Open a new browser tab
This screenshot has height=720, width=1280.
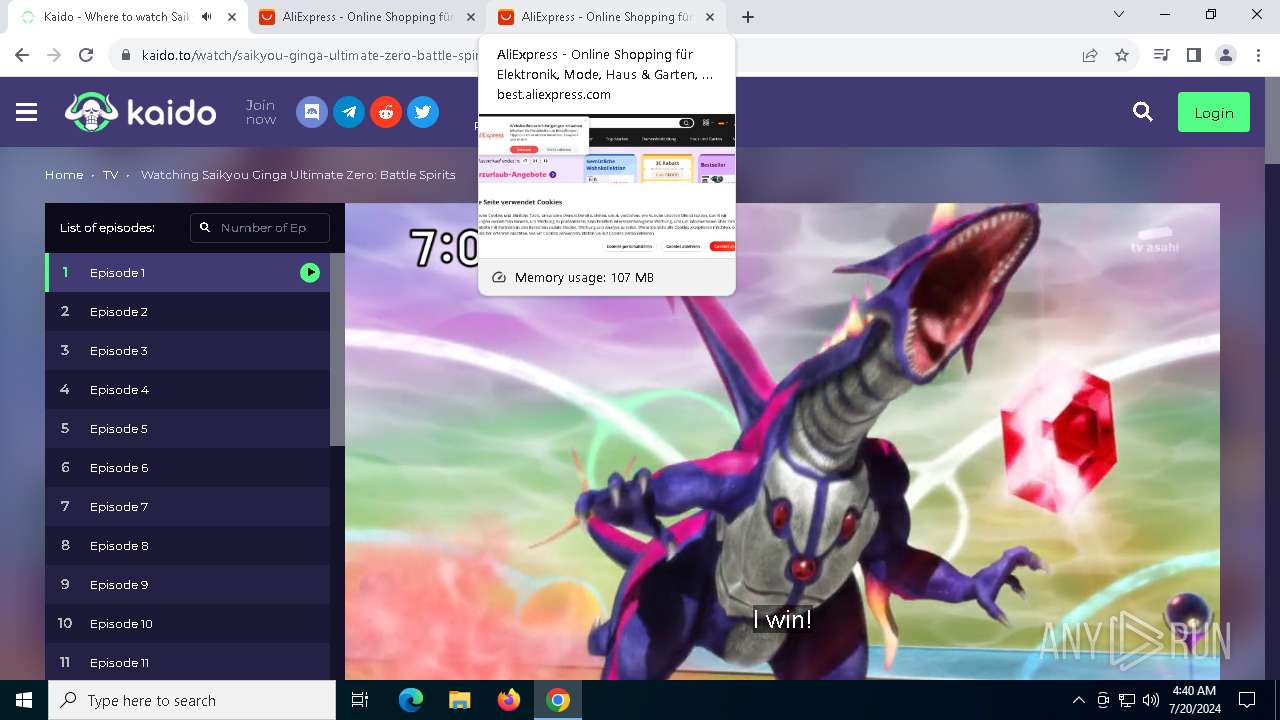pos(748,17)
